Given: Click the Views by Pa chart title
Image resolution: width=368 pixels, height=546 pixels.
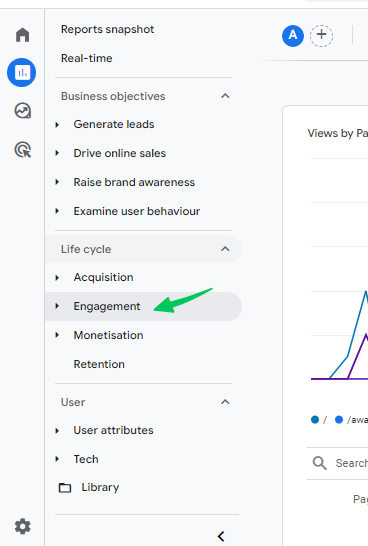Looking at the screenshot, I should (x=337, y=133).
